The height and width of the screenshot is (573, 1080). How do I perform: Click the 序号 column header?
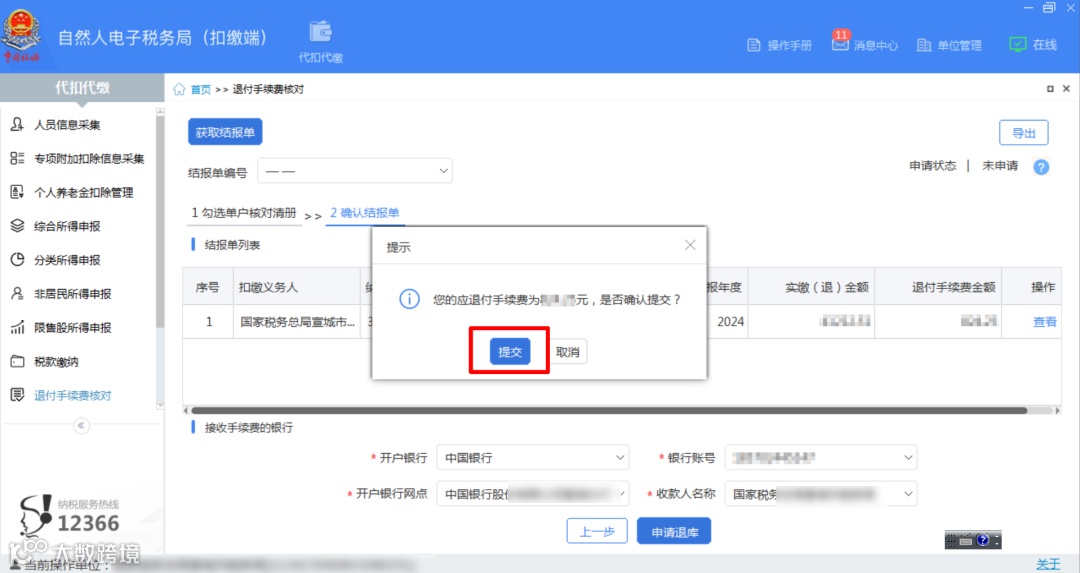[x=207, y=287]
